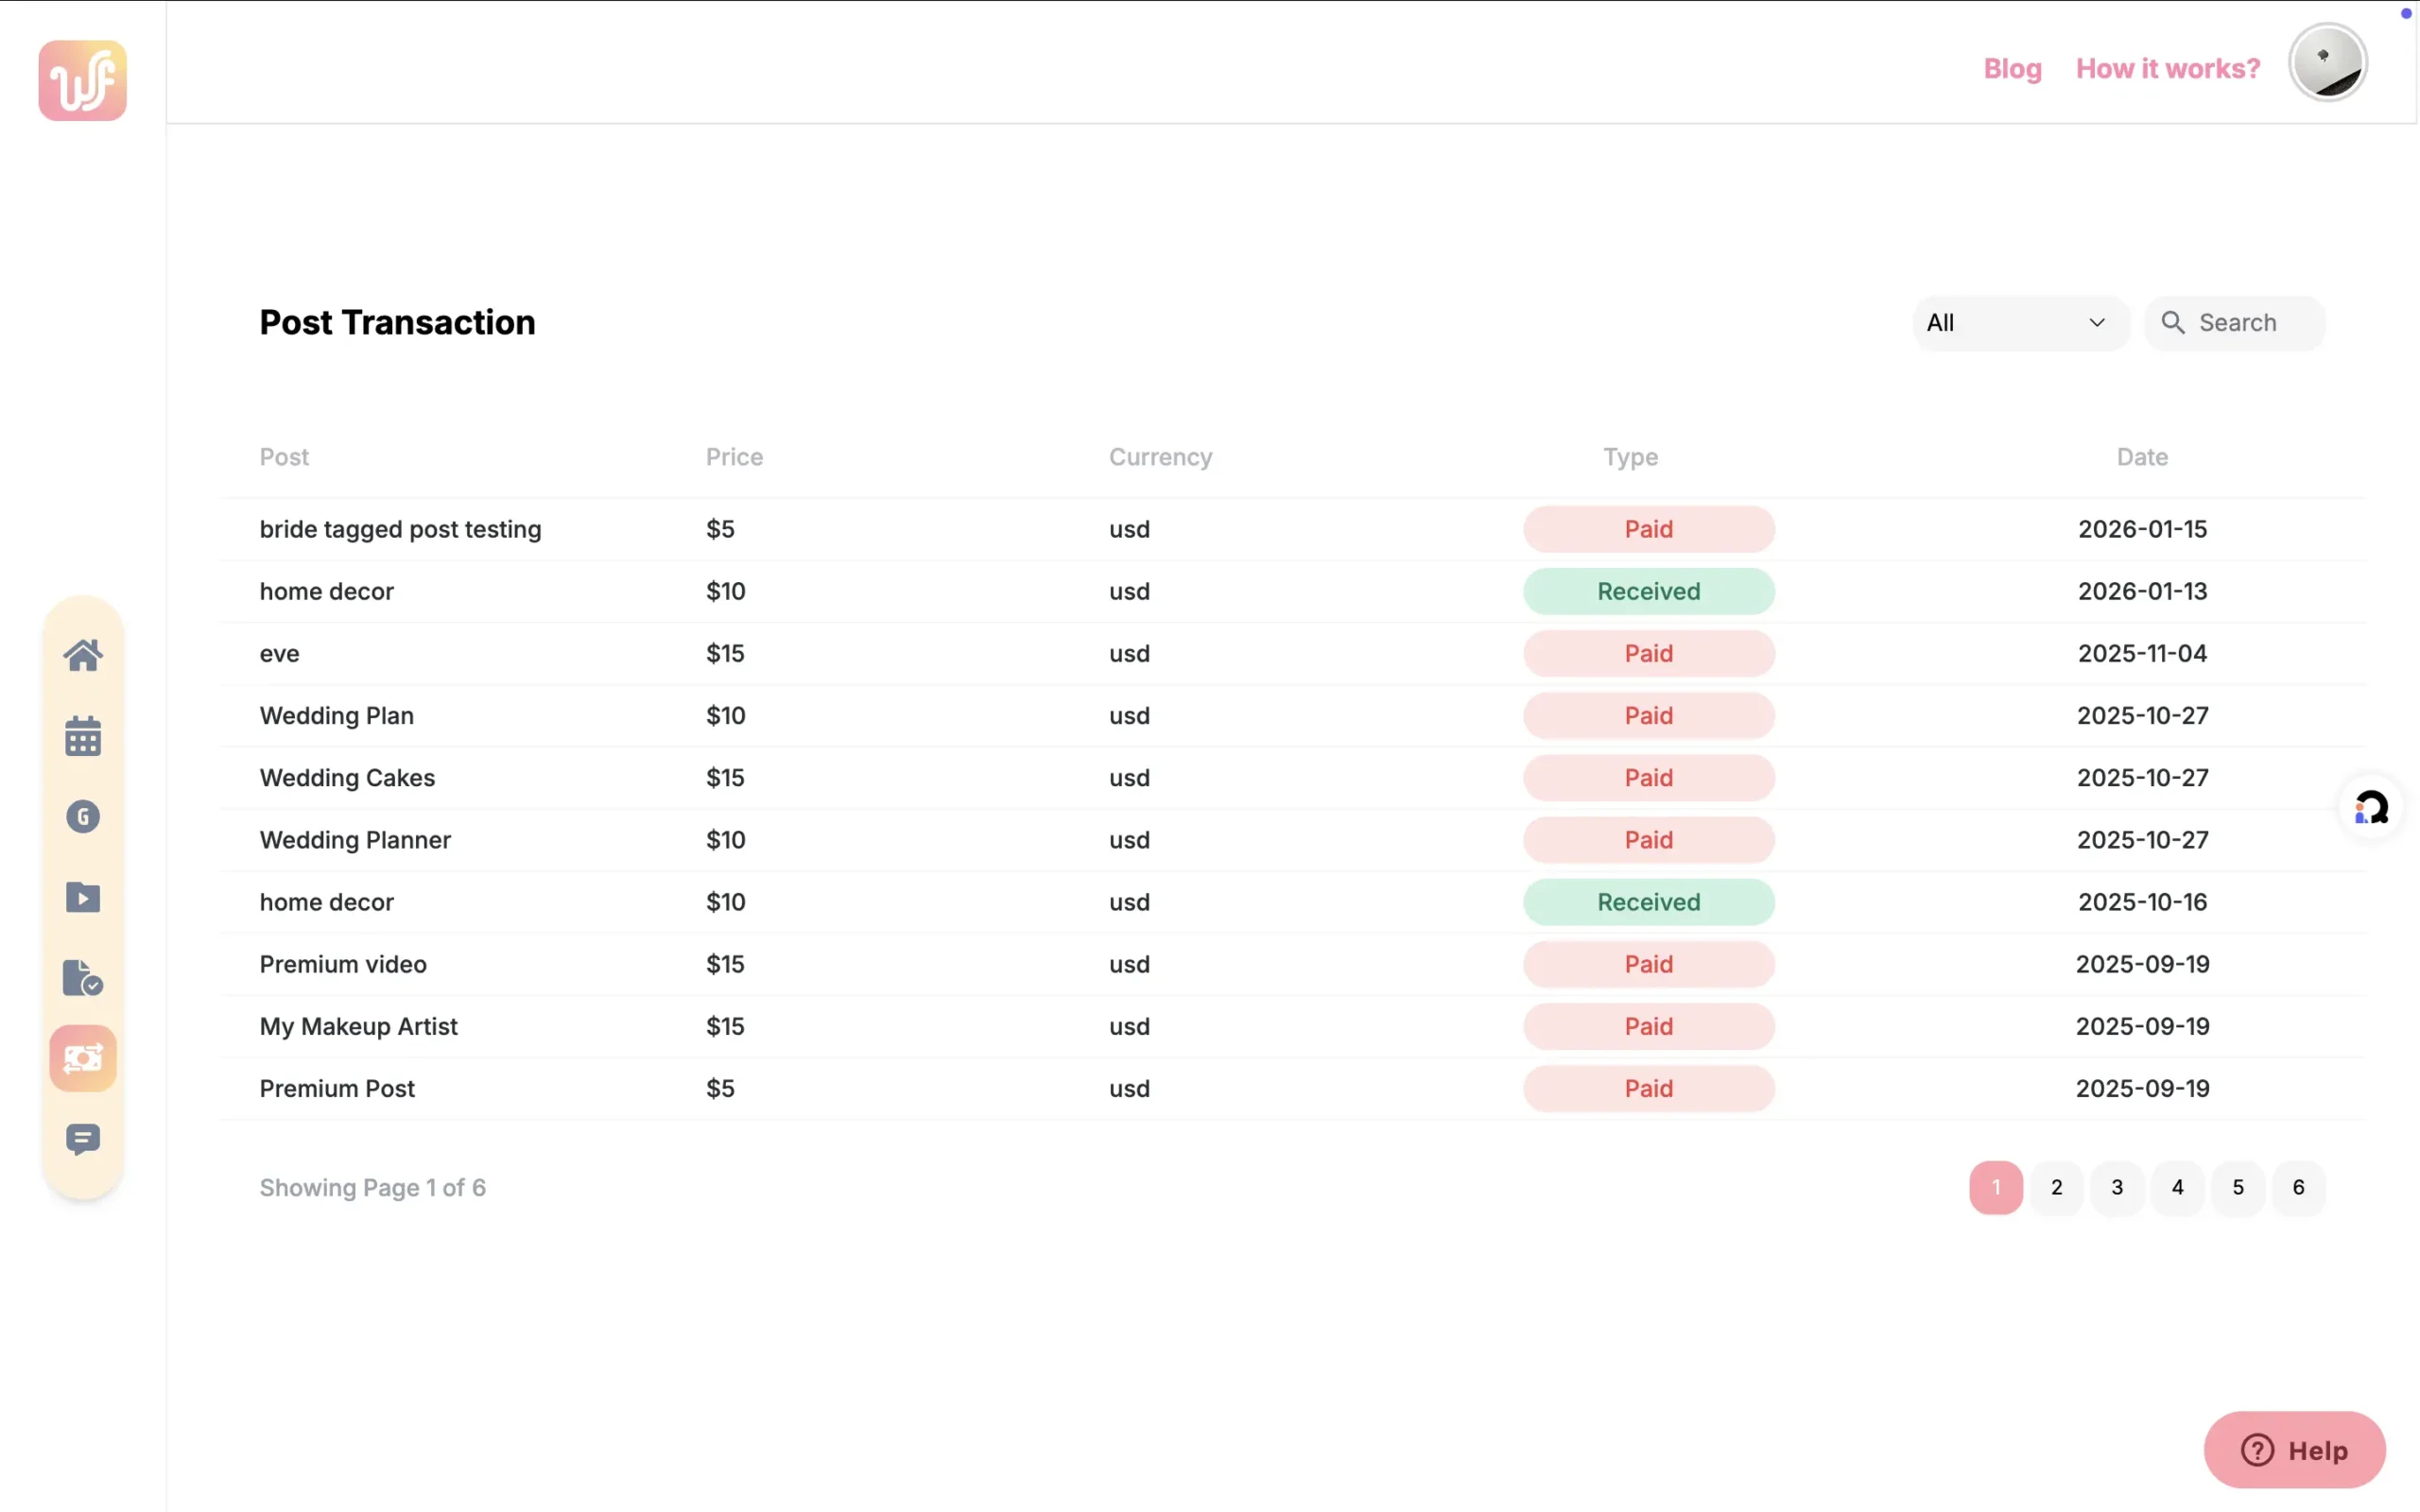This screenshot has height=1512, width=2420.
Task: Open the chat messages sidebar icon
Action: click(83, 1139)
